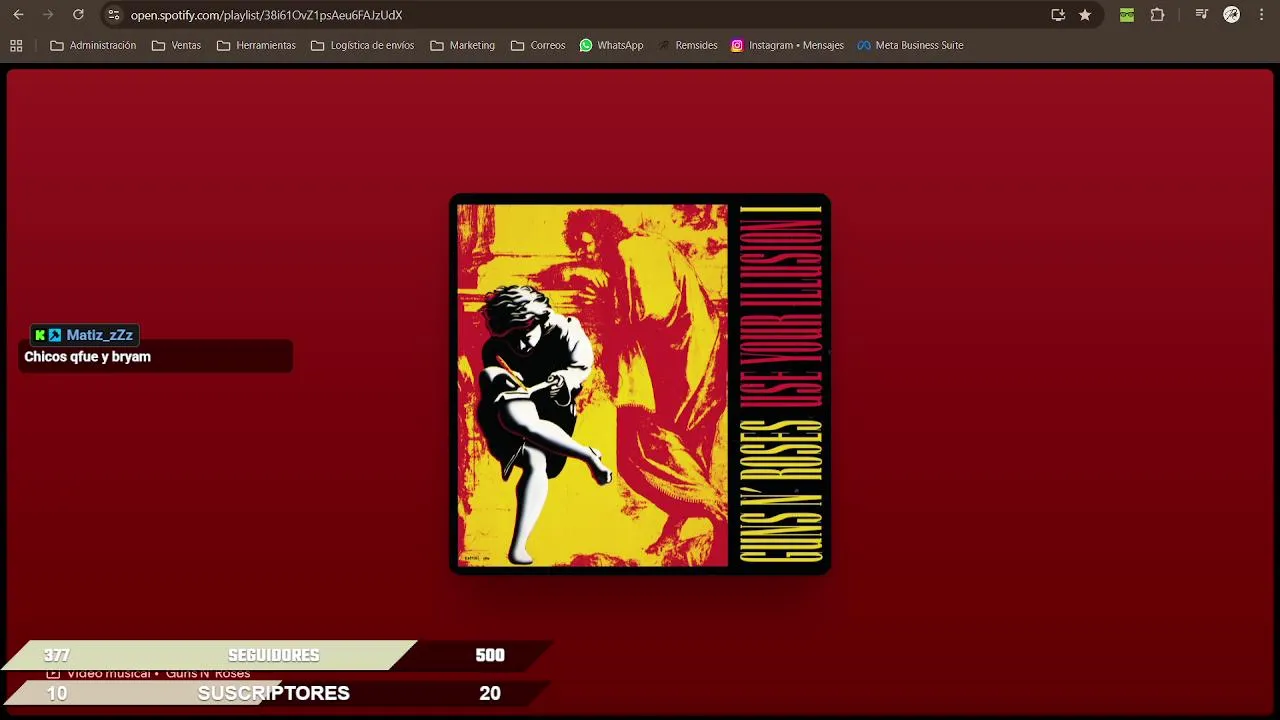The width and height of the screenshot is (1280, 720).
Task: Click the Use Your Illusion album cover
Action: [x=640, y=384]
